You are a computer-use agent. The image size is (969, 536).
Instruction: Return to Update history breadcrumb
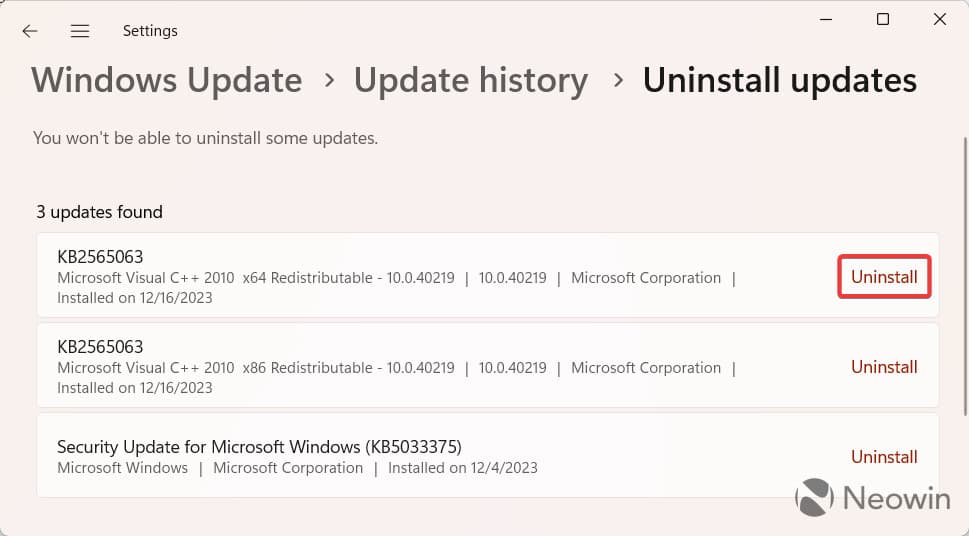click(471, 81)
